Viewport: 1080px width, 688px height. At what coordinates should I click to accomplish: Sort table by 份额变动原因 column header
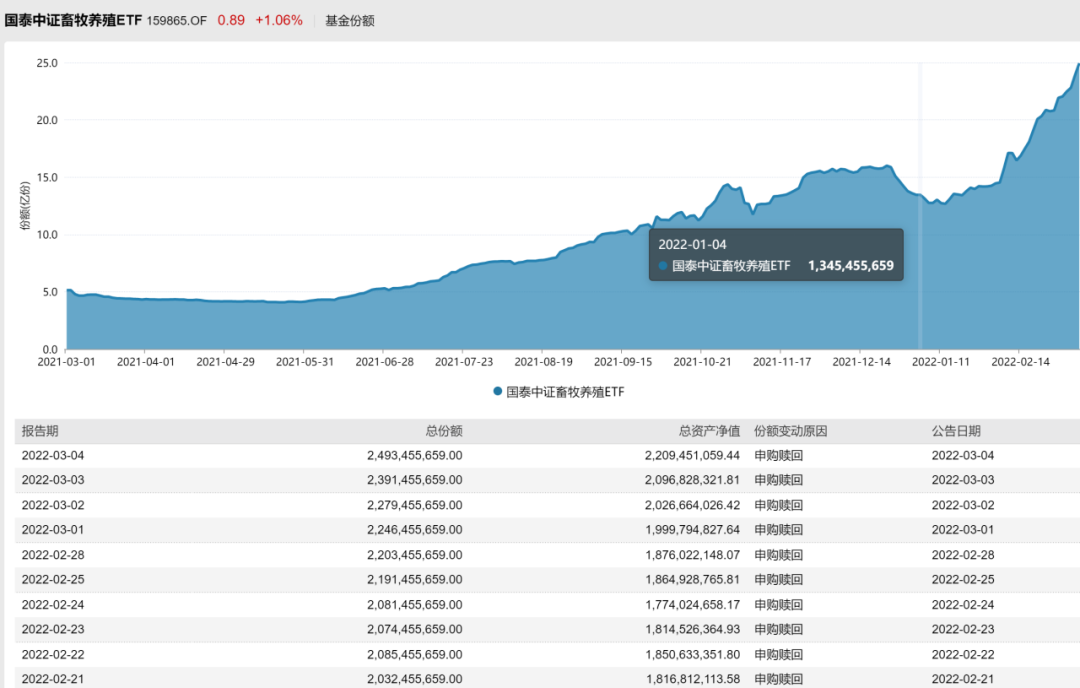(x=791, y=431)
